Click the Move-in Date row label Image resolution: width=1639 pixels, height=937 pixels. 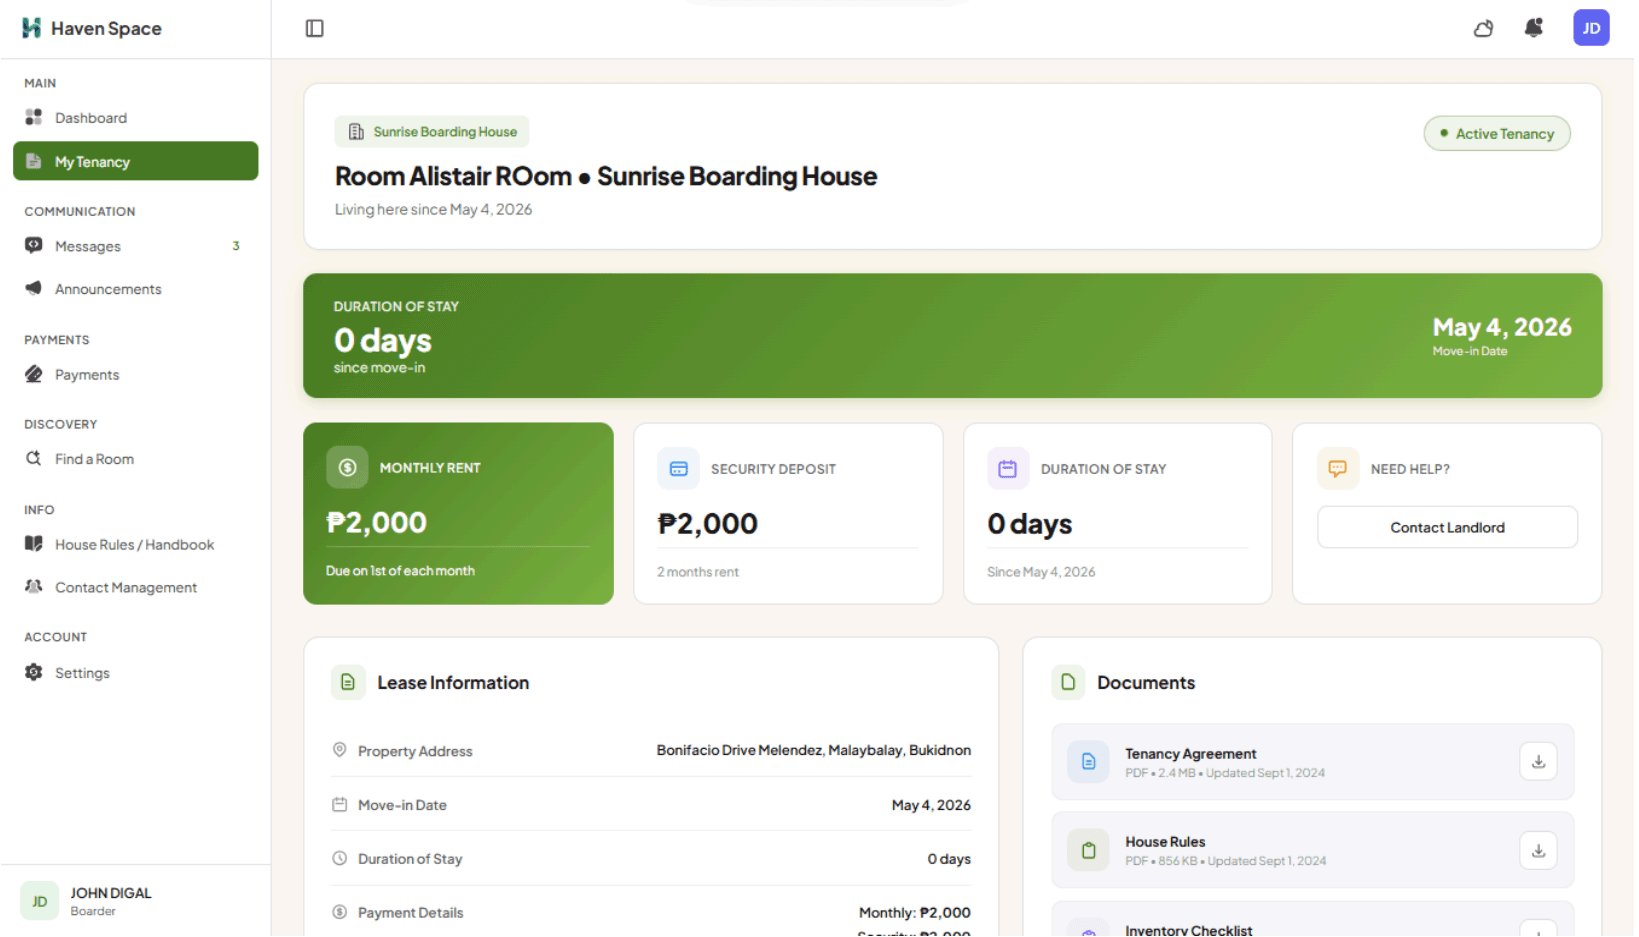point(402,805)
